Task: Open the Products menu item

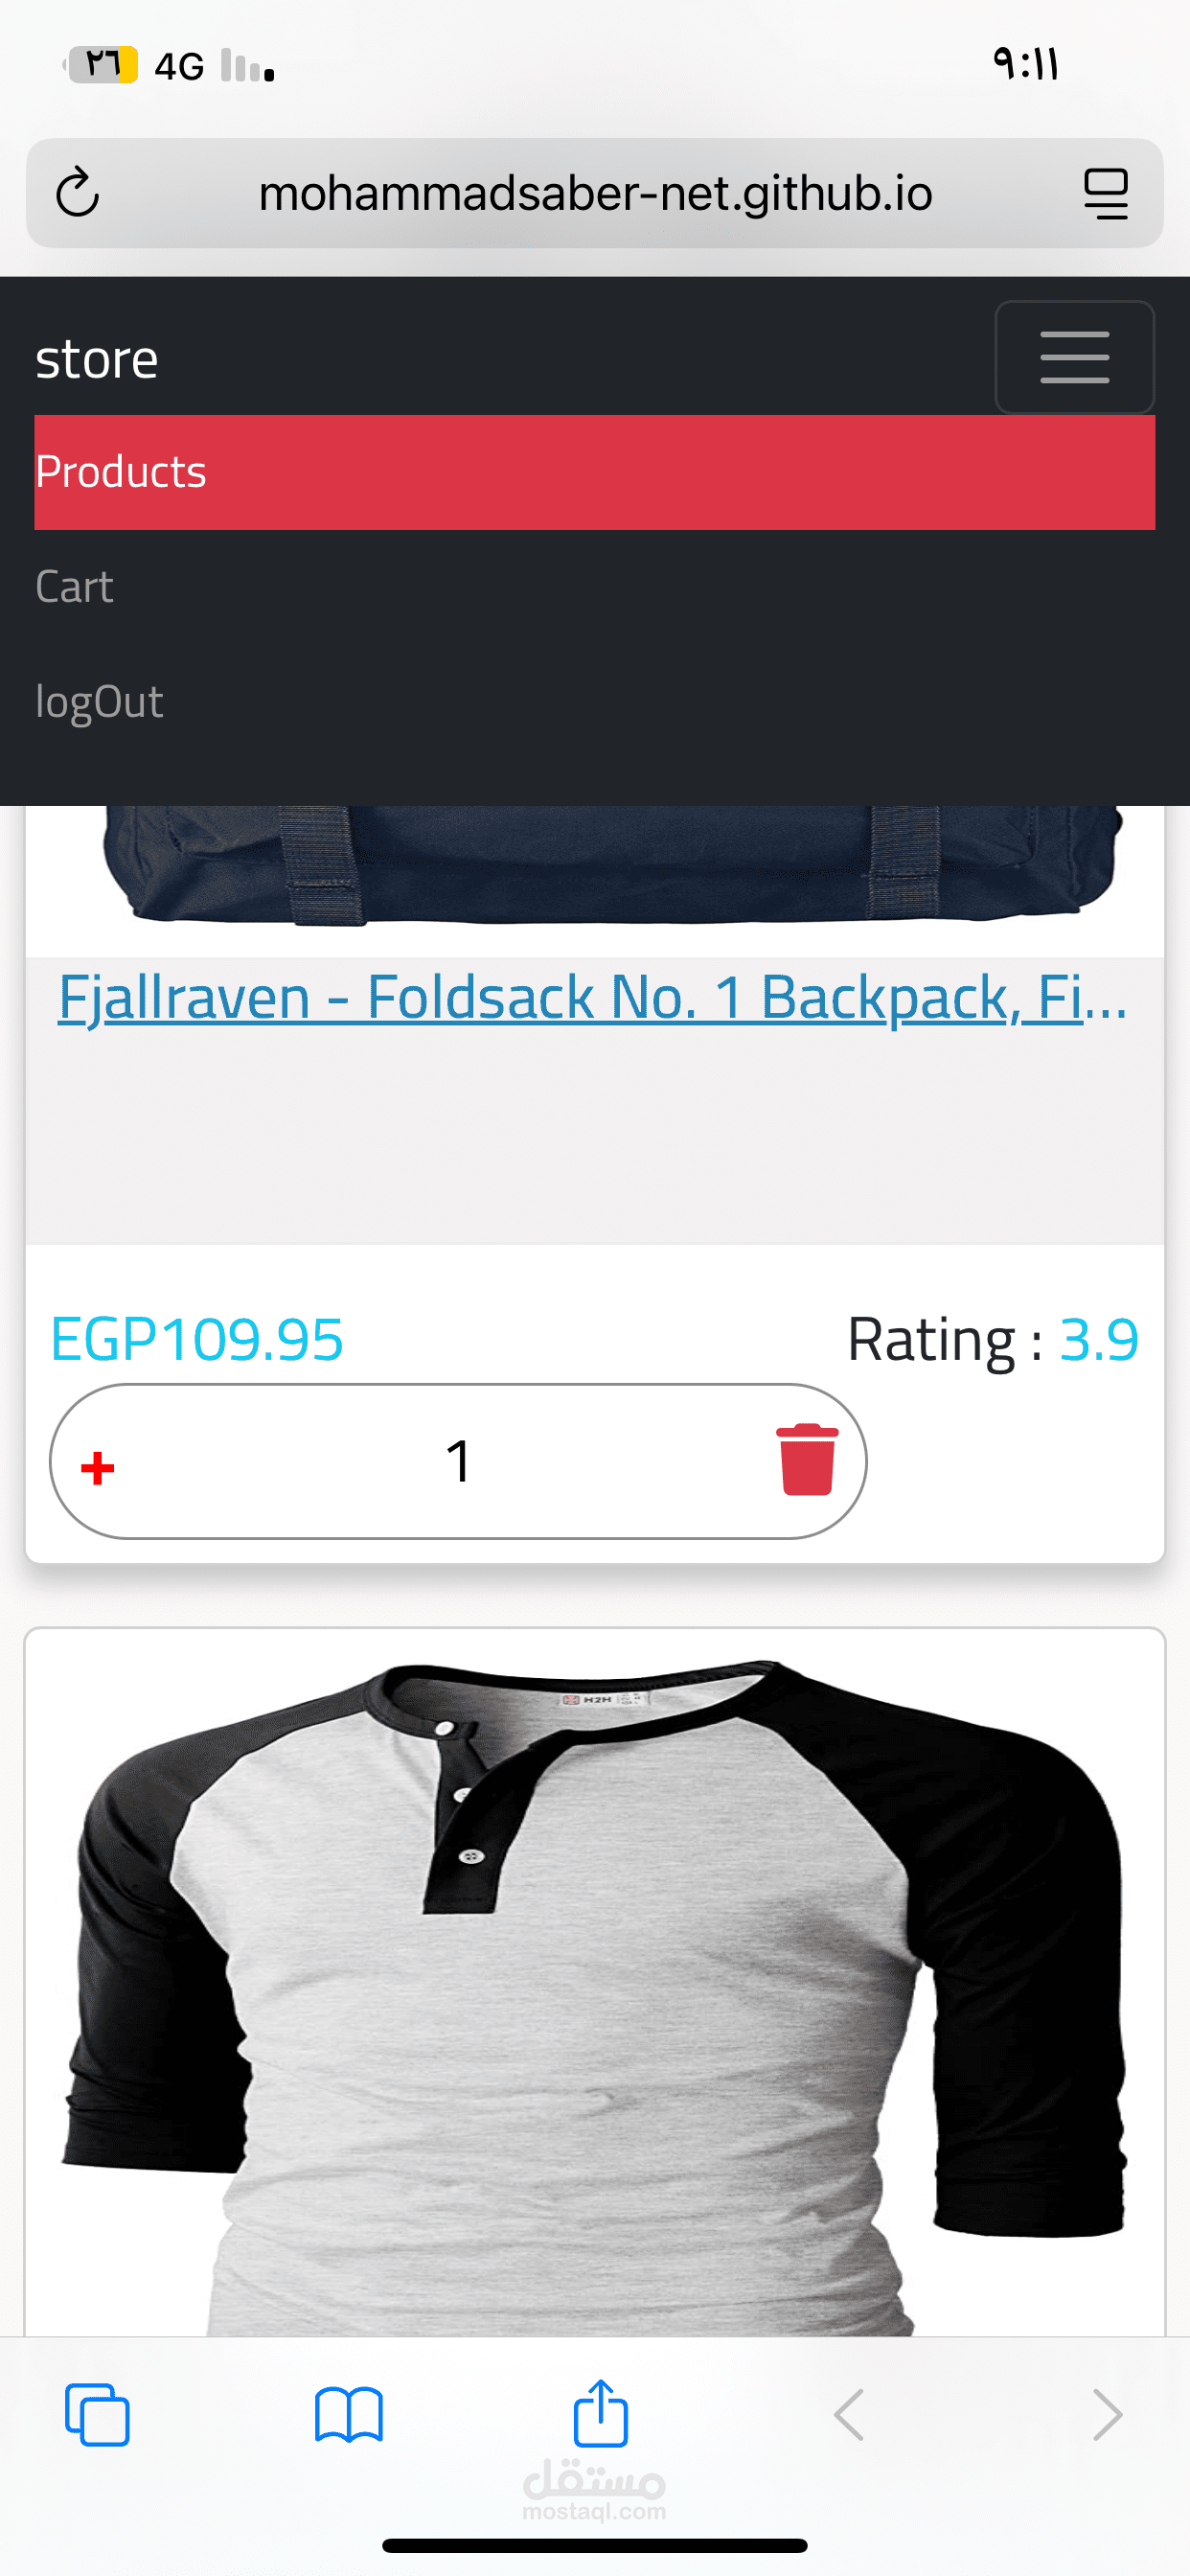Action: [594, 472]
